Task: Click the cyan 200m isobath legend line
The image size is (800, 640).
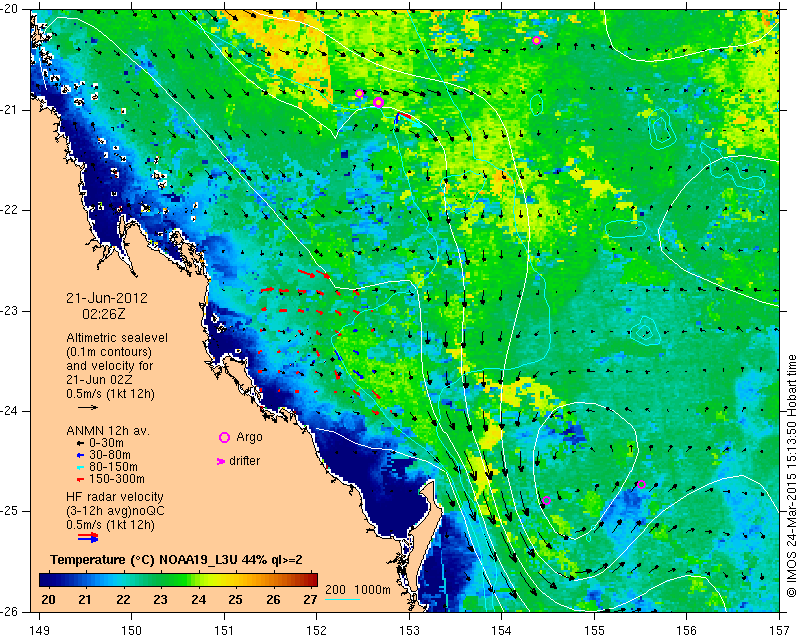Action: tap(342, 599)
